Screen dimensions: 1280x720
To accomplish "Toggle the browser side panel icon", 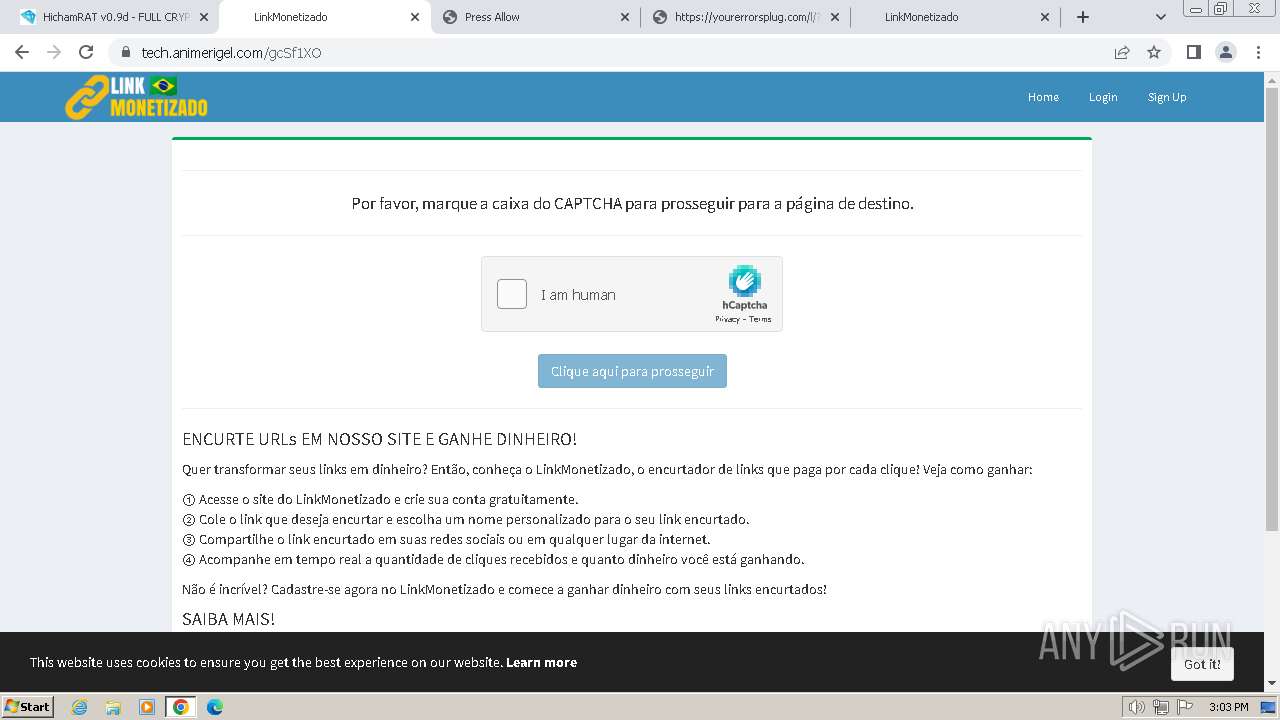I will [1193, 52].
